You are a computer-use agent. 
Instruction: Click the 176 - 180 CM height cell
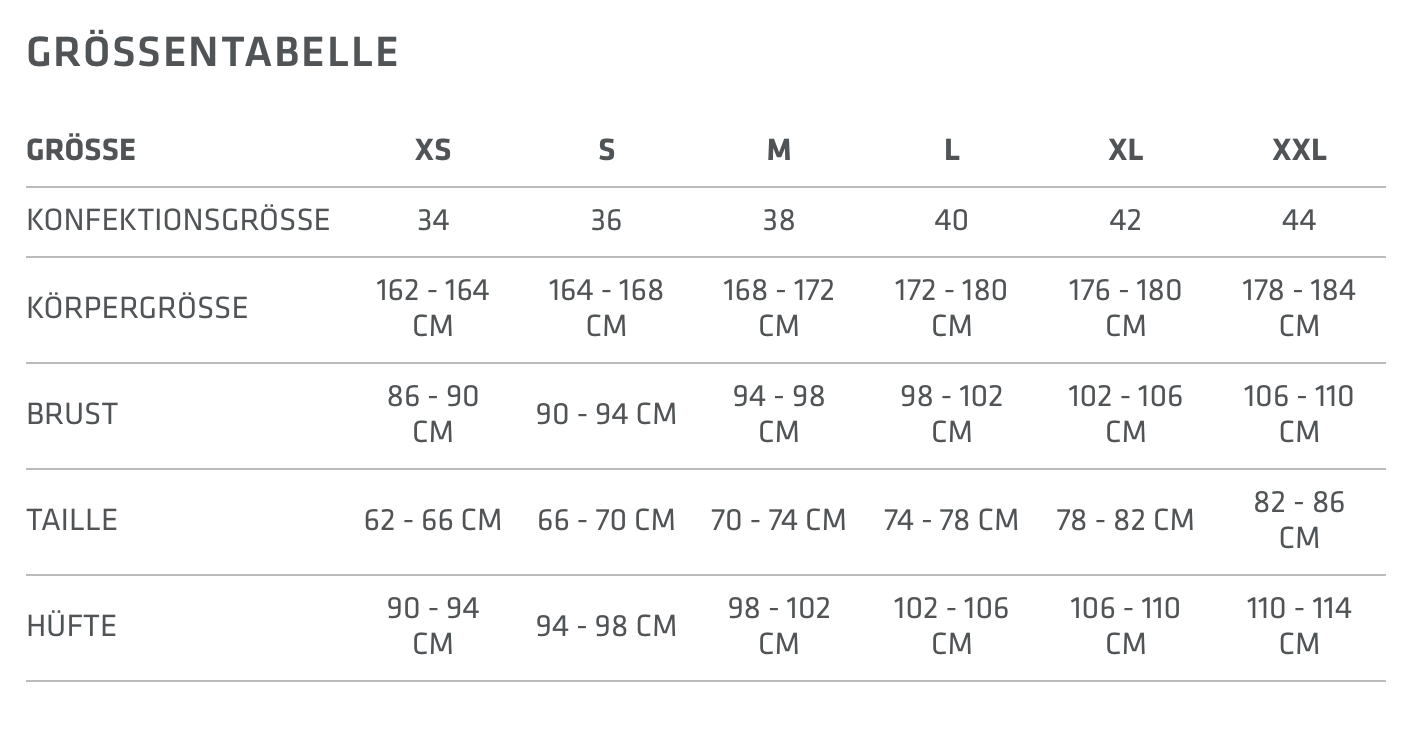(1125, 308)
